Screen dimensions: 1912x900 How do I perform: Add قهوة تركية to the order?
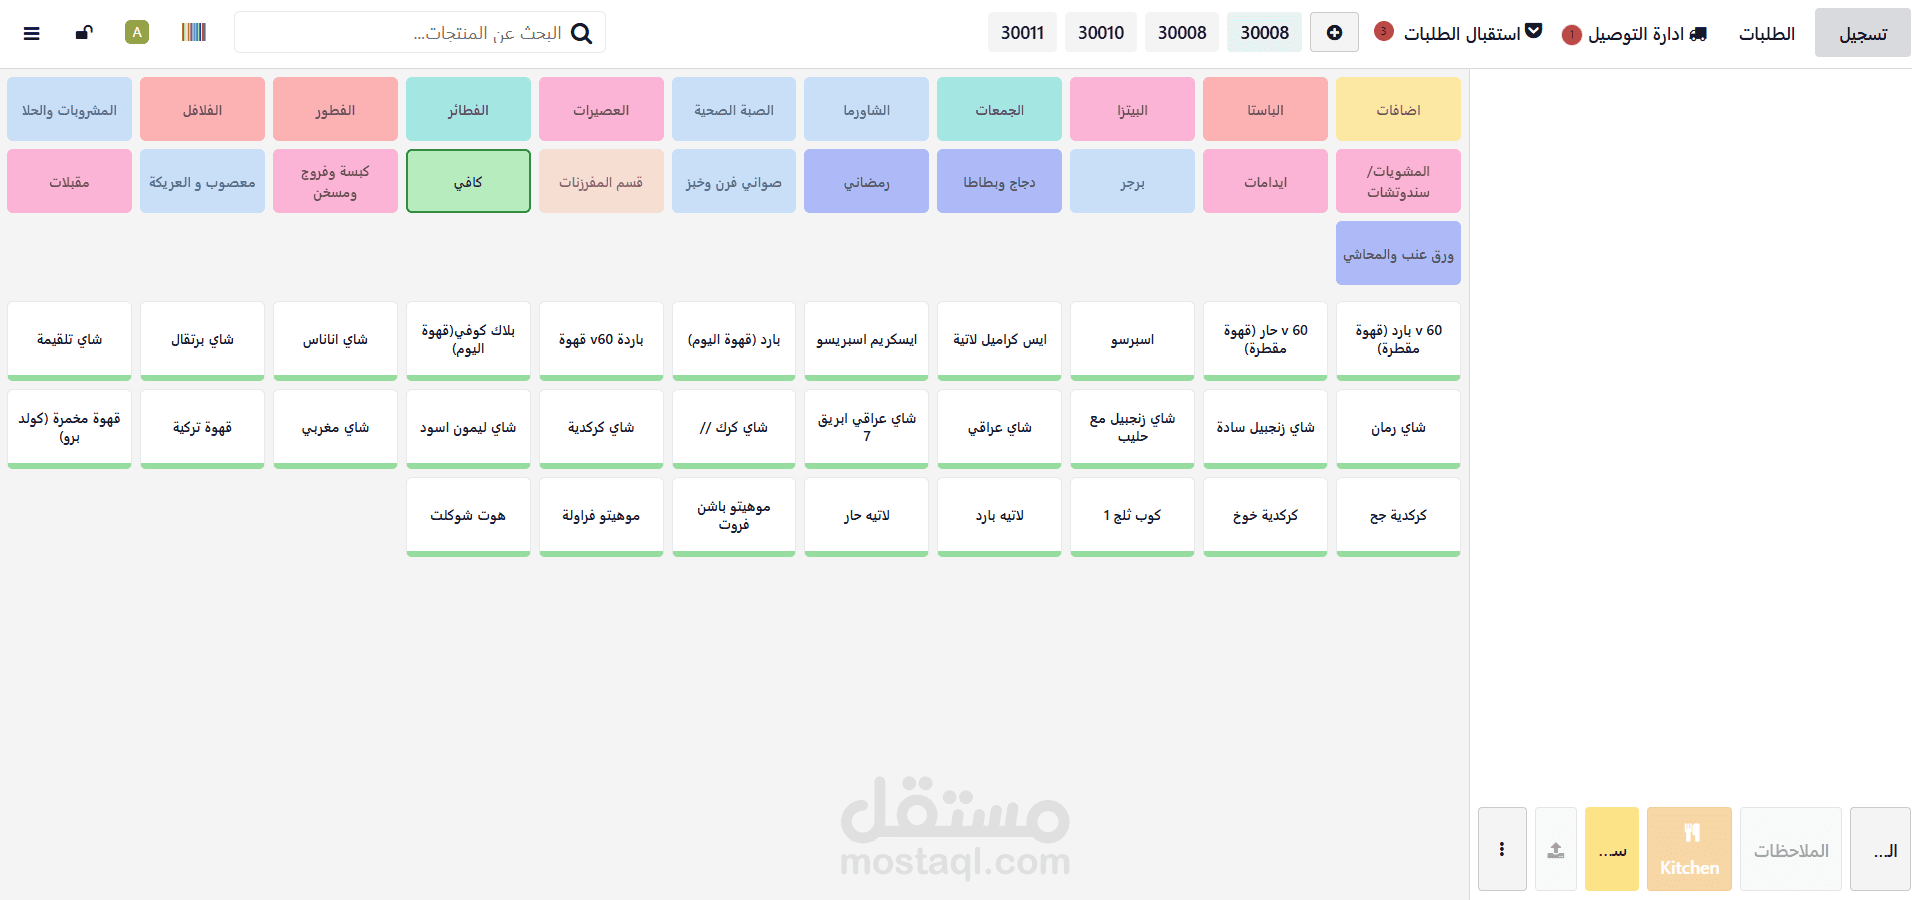tap(202, 428)
